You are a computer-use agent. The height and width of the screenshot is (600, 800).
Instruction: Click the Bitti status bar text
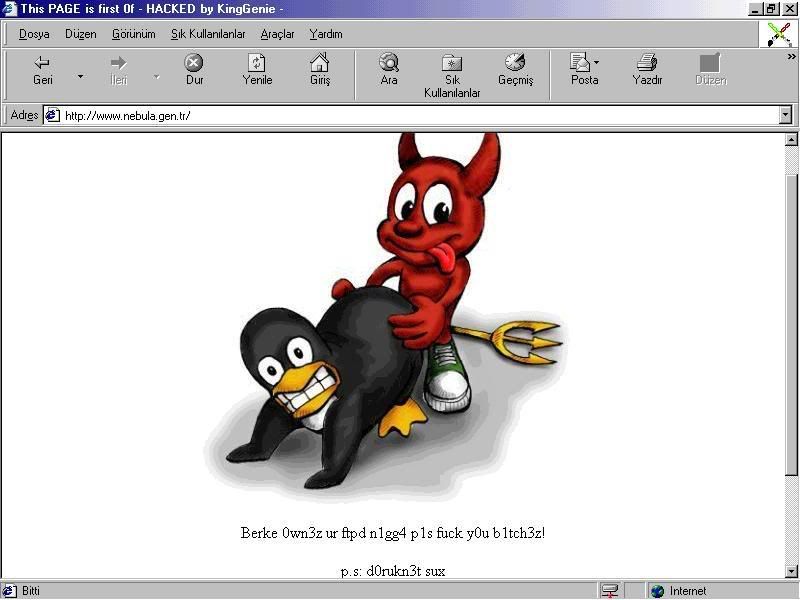pyautogui.click(x=31, y=591)
